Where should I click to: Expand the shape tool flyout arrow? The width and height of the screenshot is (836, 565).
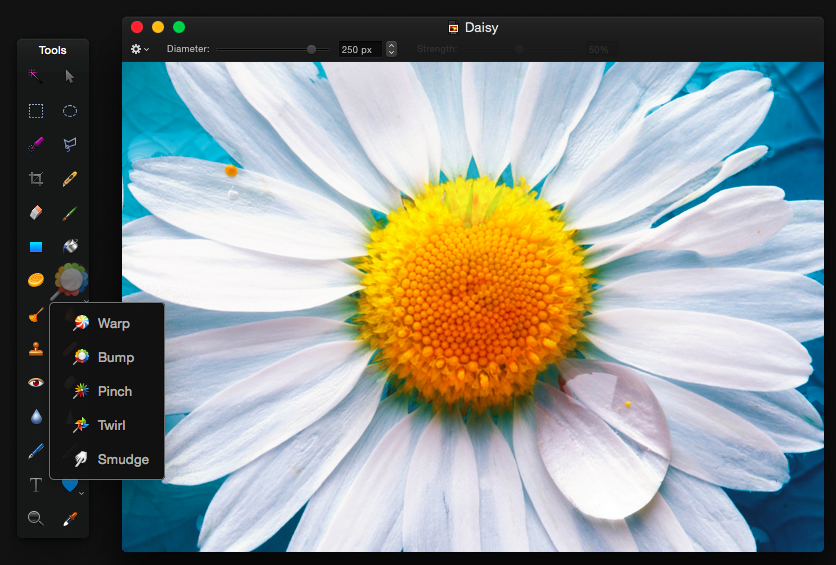coord(81,493)
